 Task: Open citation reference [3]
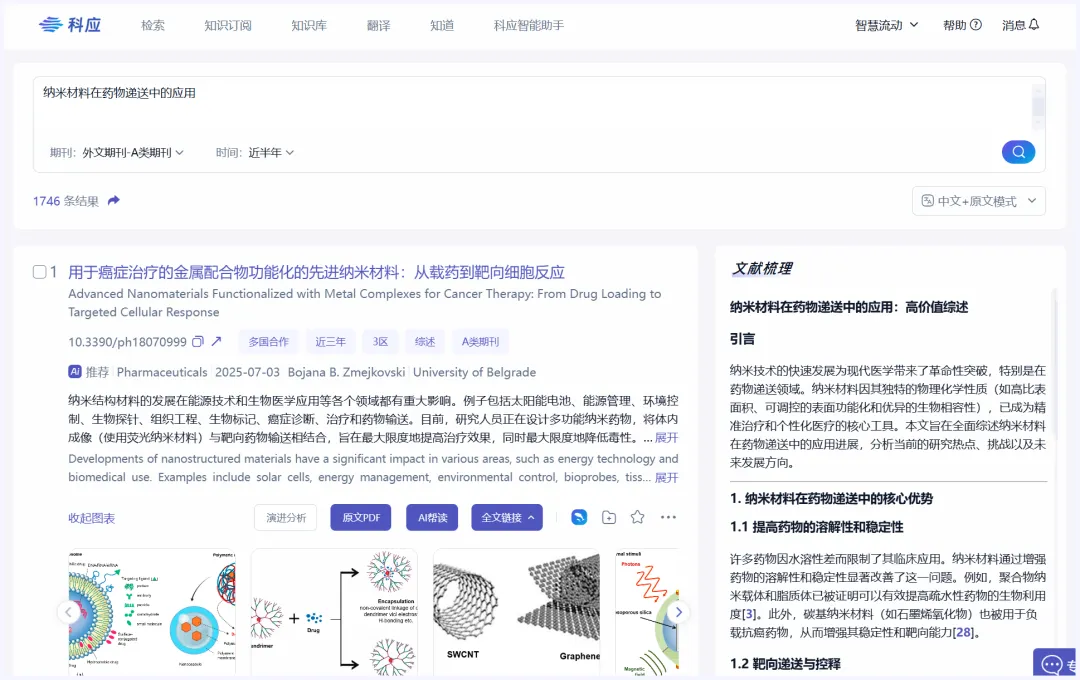coord(749,614)
